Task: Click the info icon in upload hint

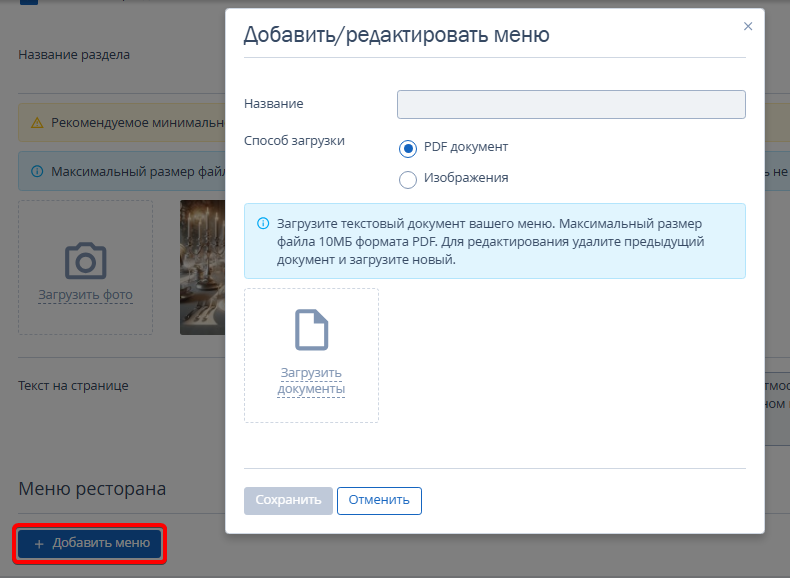Action: click(263, 223)
